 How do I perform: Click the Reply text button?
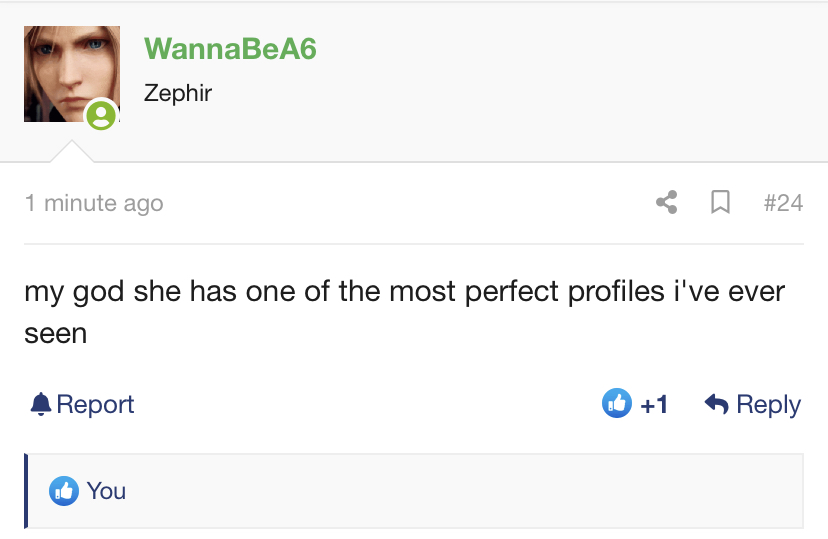[769, 405]
